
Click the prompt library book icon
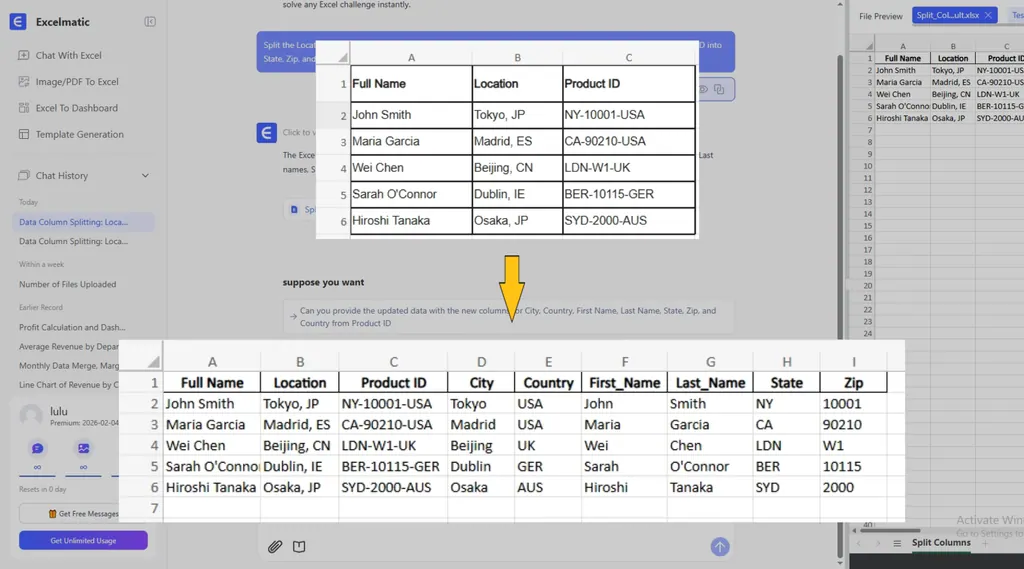pyautogui.click(x=299, y=546)
